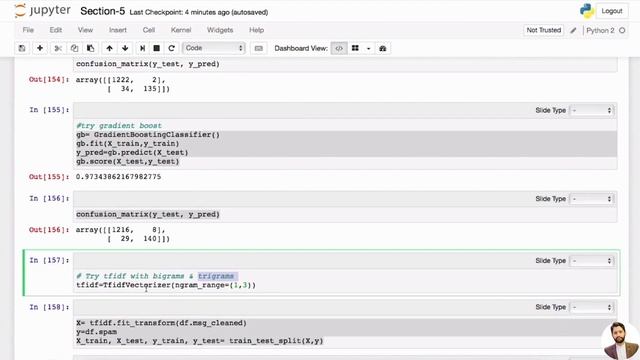The width and height of the screenshot is (640, 360).
Task: Click the Python logo icon
Action: (x=587, y=11)
